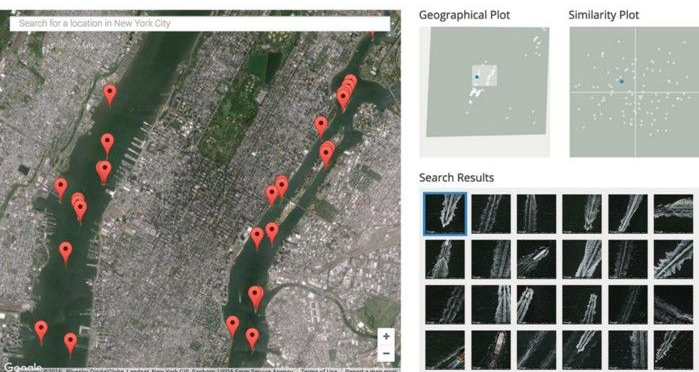Open the last thumbnail in first results row

pyautogui.click(x=674, y=214)
